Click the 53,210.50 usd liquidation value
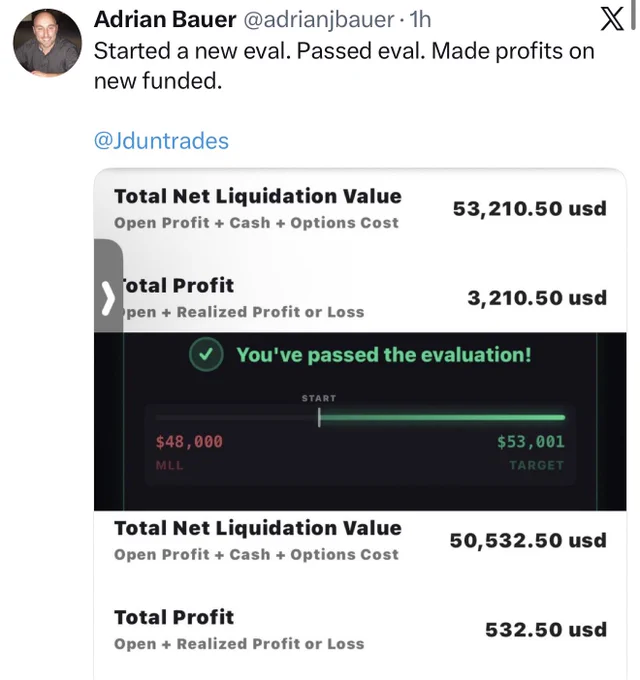The width and height of the screenshot is (640, 680). pos(529,209)
